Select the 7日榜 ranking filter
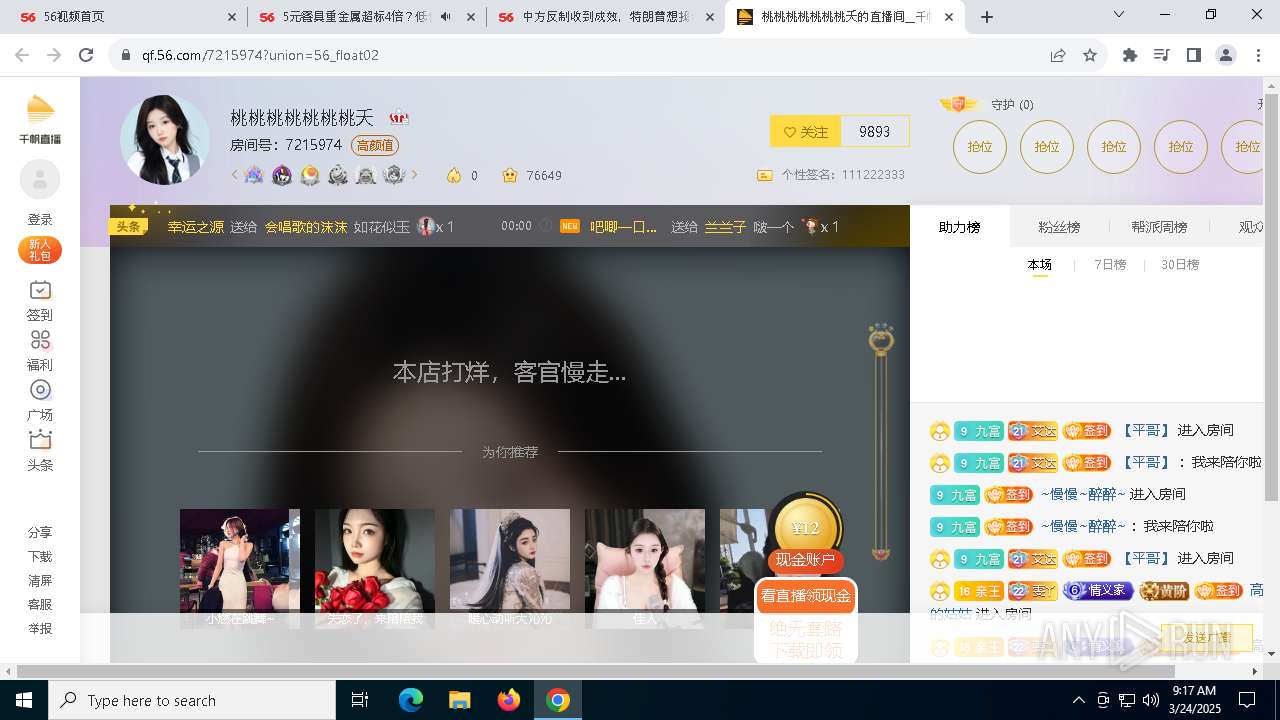This screenshot has height=720, width=1280. pyautogui.click(x=1110, y=265)
